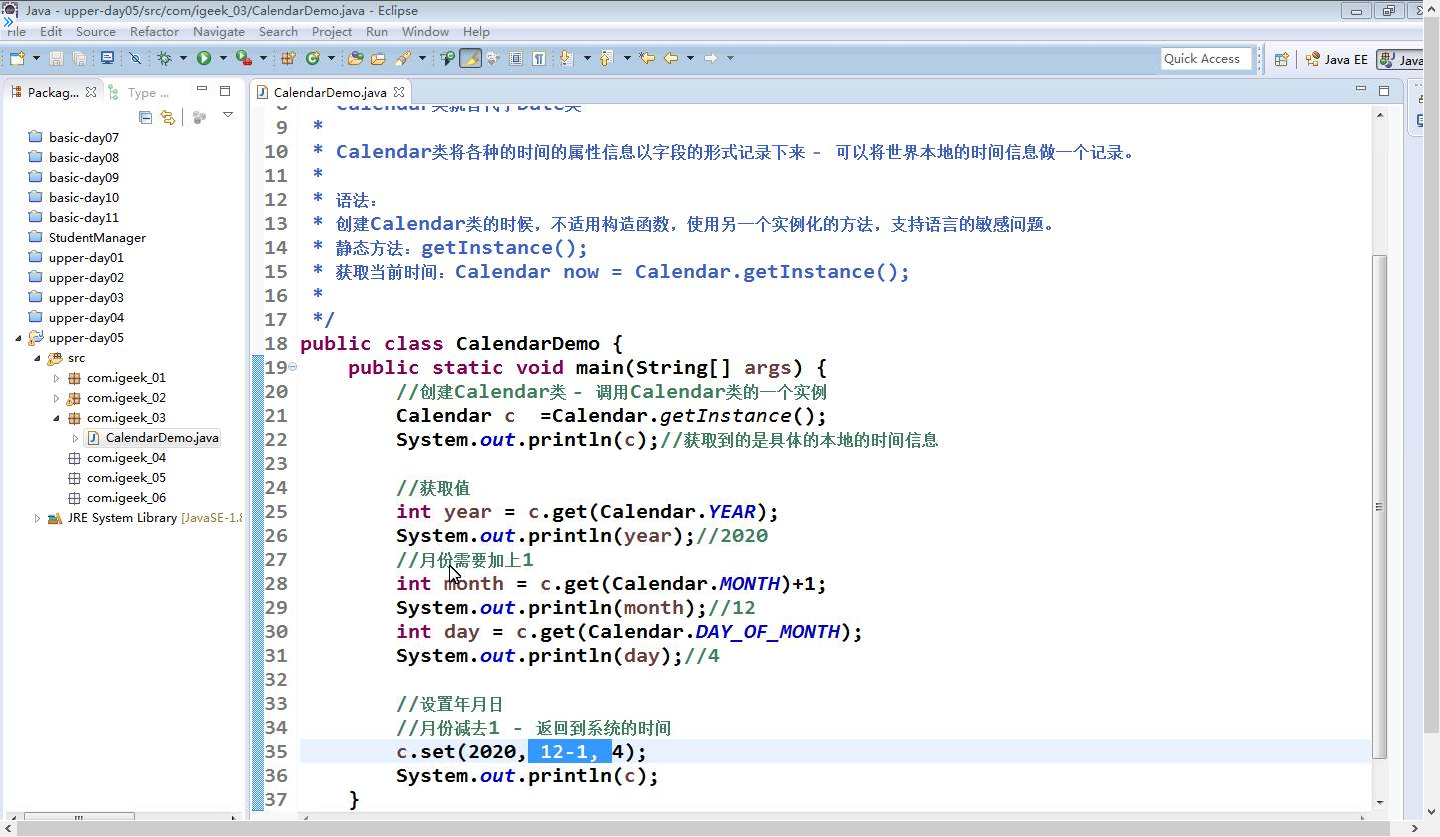Image resolution: width=1440 pixels, height=837 pixels.
Task: Open the External Tools dropdown arrow
Action: point(261,59)
